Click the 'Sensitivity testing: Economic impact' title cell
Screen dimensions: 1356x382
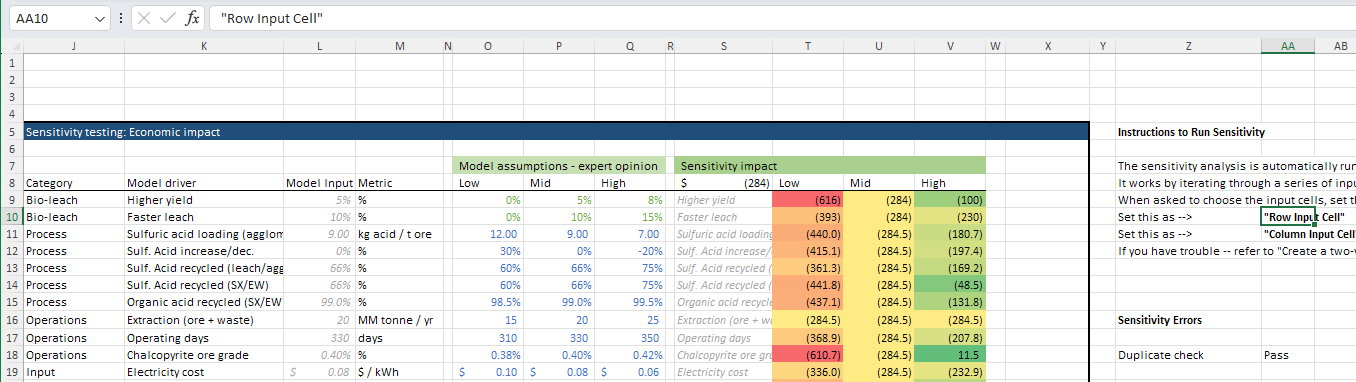pyautogui.click(x=555, y=131)
